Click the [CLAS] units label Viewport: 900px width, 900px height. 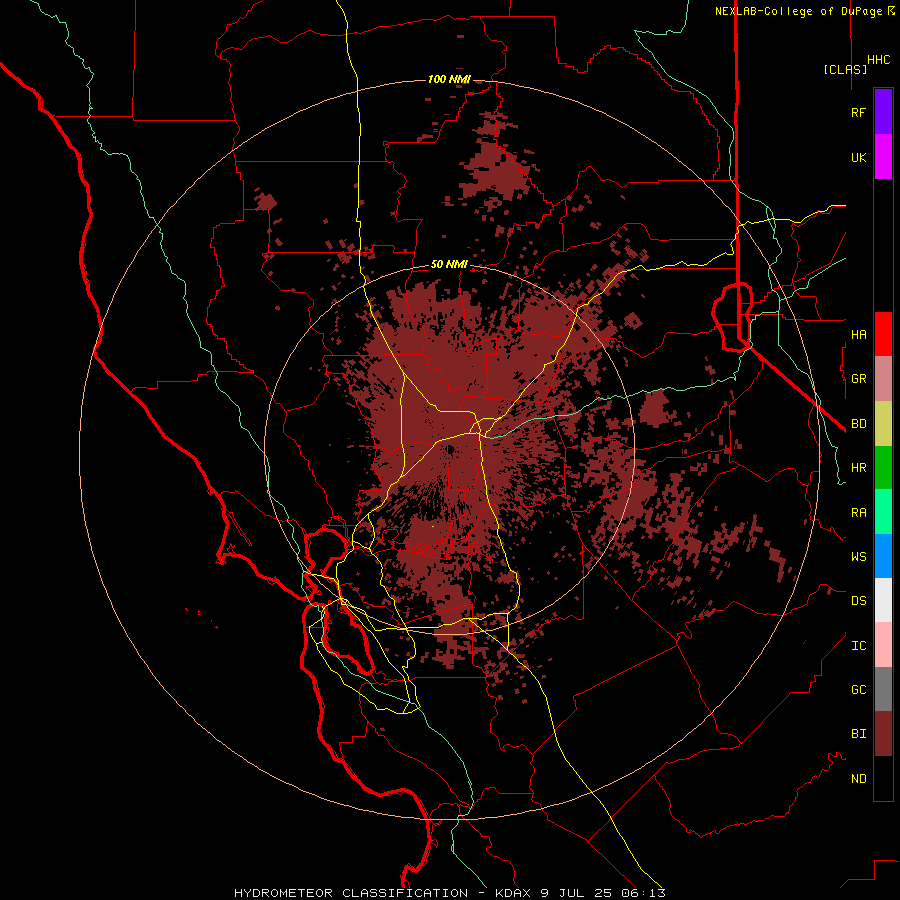click(845, 69)
